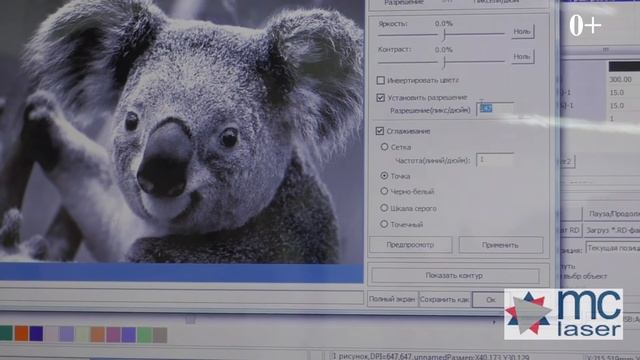The width and height of the screenshot is (640, 360).
Task: Select the Точечный radio option
Action: tap(384, 224)
